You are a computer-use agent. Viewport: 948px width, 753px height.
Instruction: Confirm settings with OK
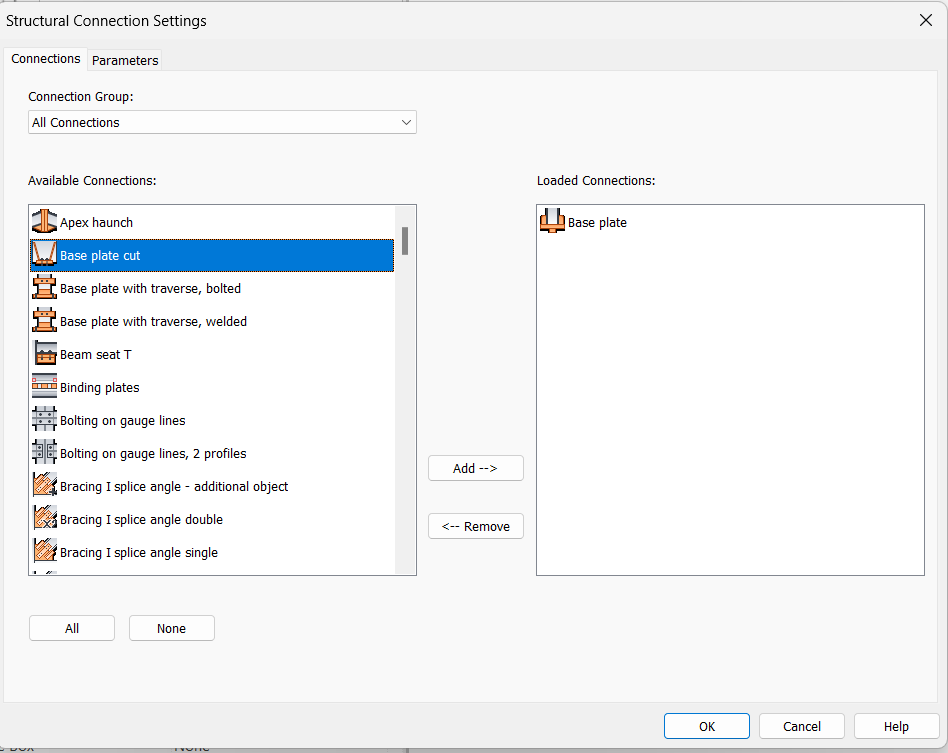point(707,726)
